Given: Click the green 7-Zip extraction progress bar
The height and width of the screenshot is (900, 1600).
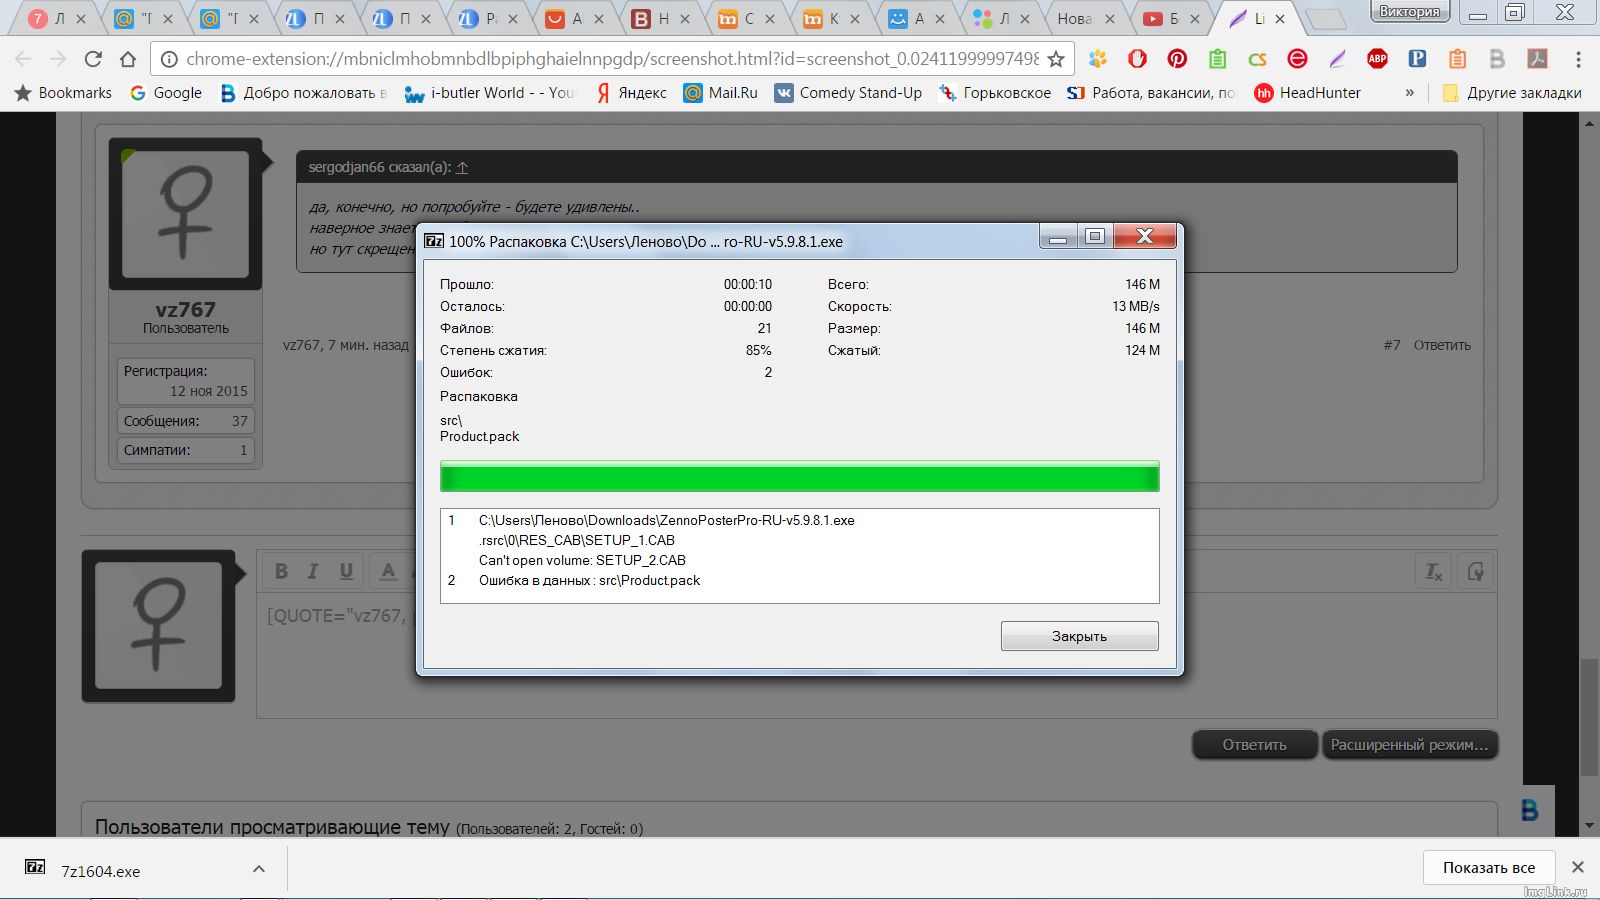Looking at the screenshot, I should [x=799, y=477].
